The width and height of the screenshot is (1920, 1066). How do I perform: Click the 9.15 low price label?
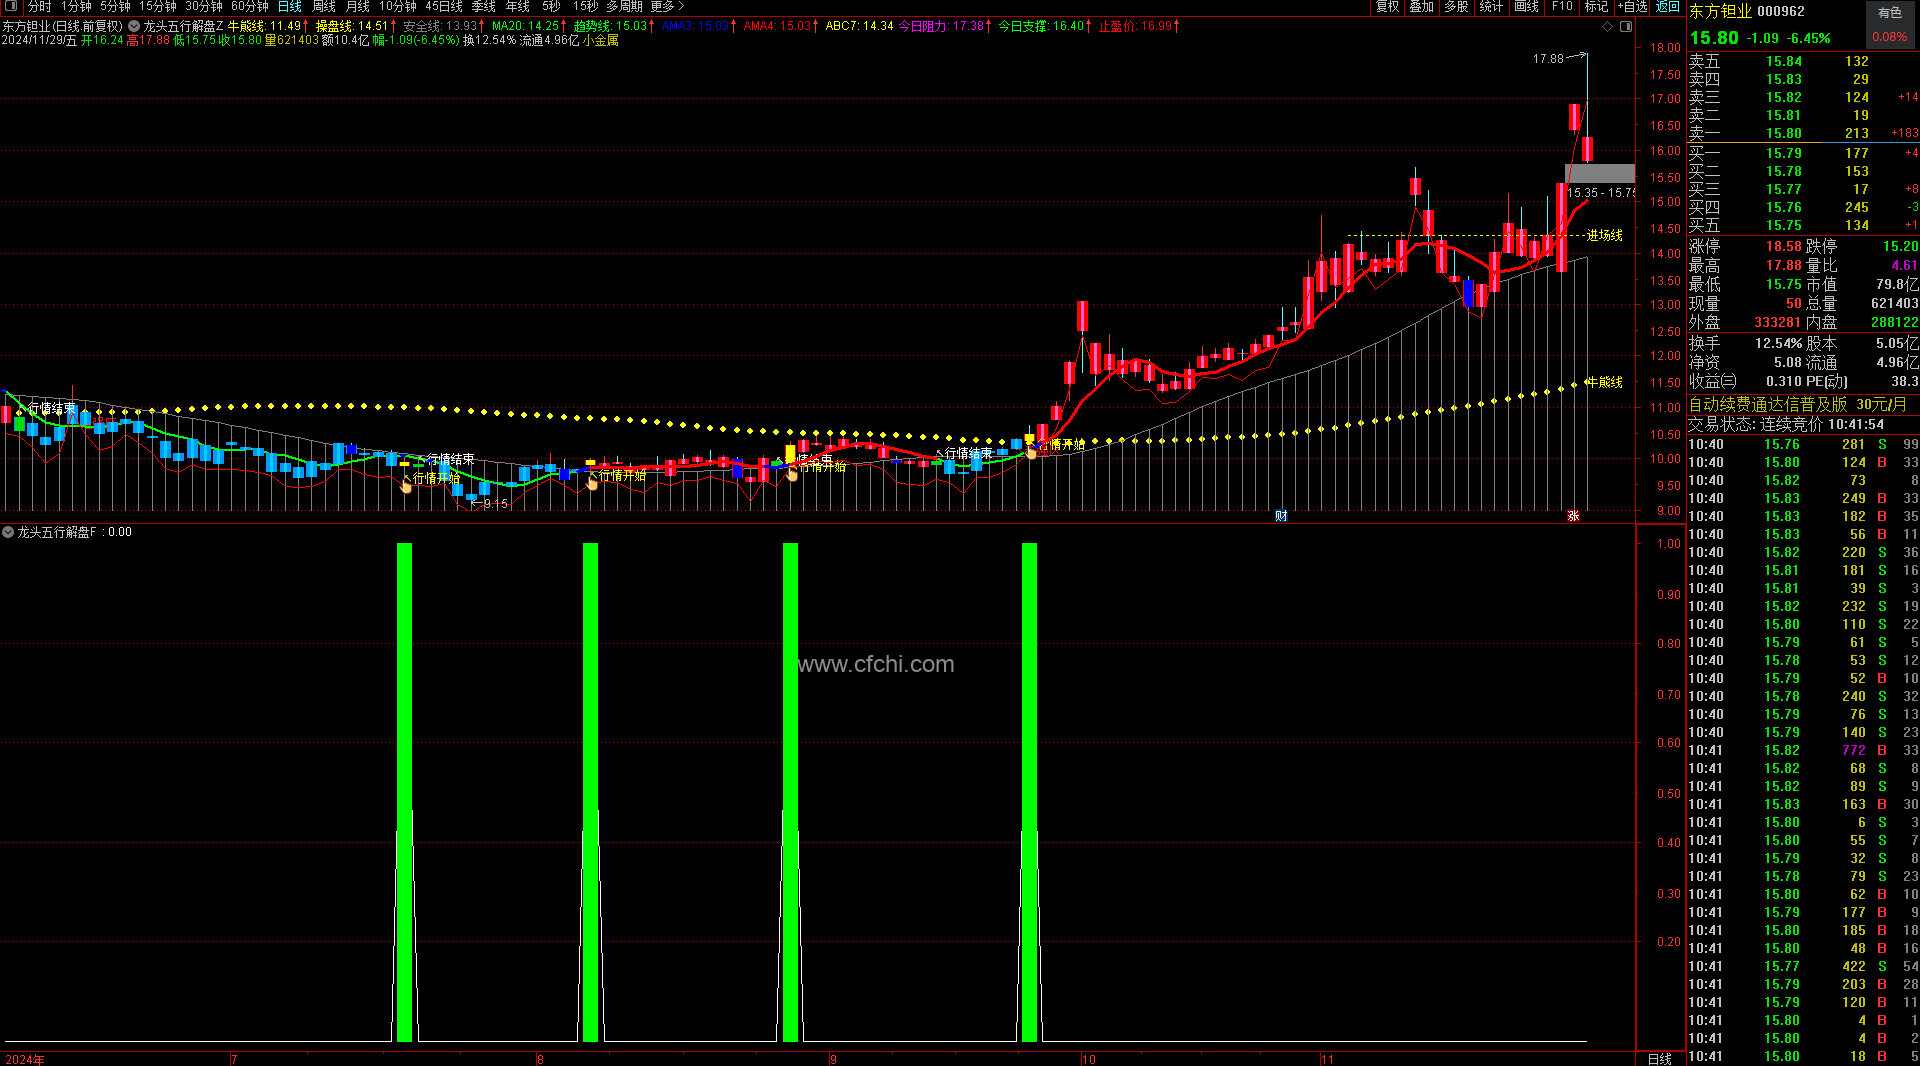tap(496, 504)
